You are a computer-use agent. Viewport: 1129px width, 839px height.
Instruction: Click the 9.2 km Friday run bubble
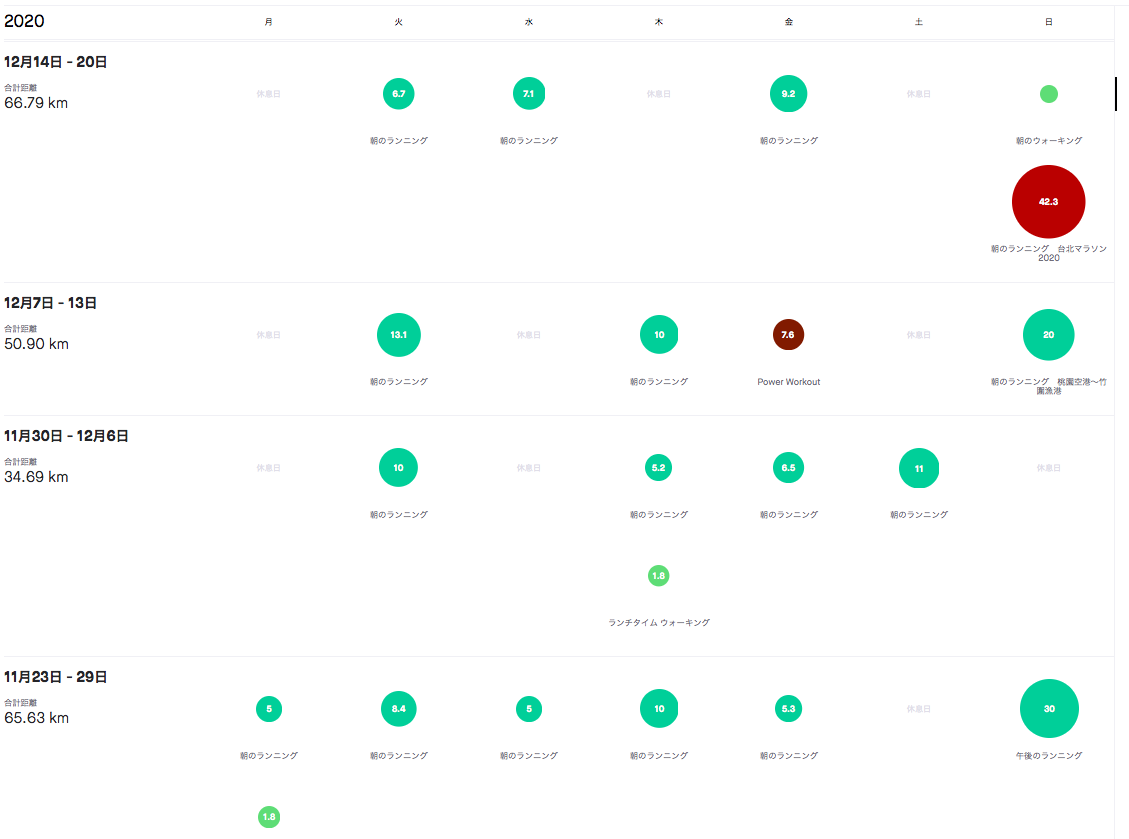pos(788,94)
